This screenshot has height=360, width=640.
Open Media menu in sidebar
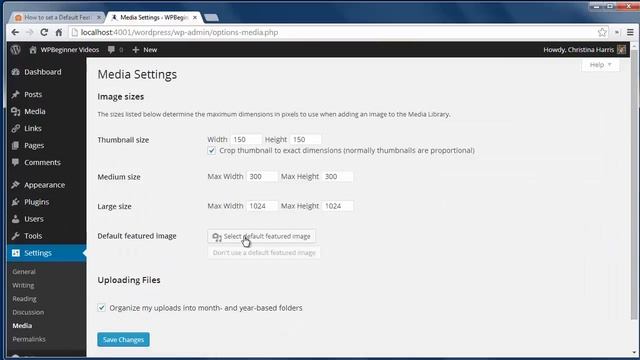(35, 111)
